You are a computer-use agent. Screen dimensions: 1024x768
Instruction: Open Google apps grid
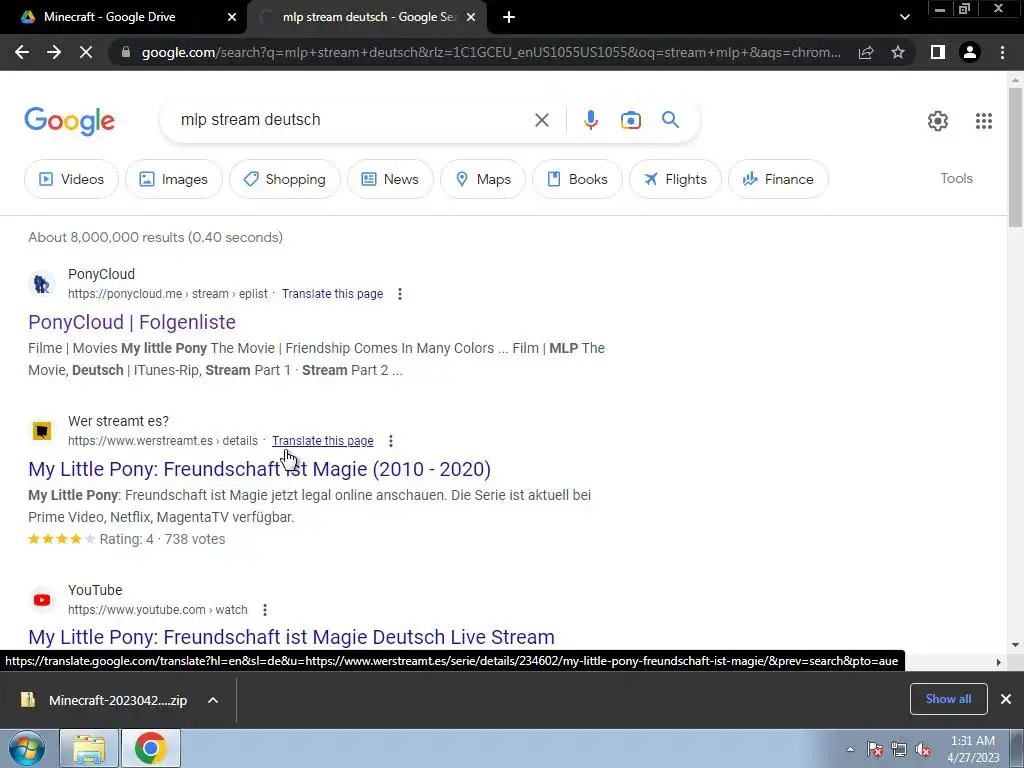point(984,121)
